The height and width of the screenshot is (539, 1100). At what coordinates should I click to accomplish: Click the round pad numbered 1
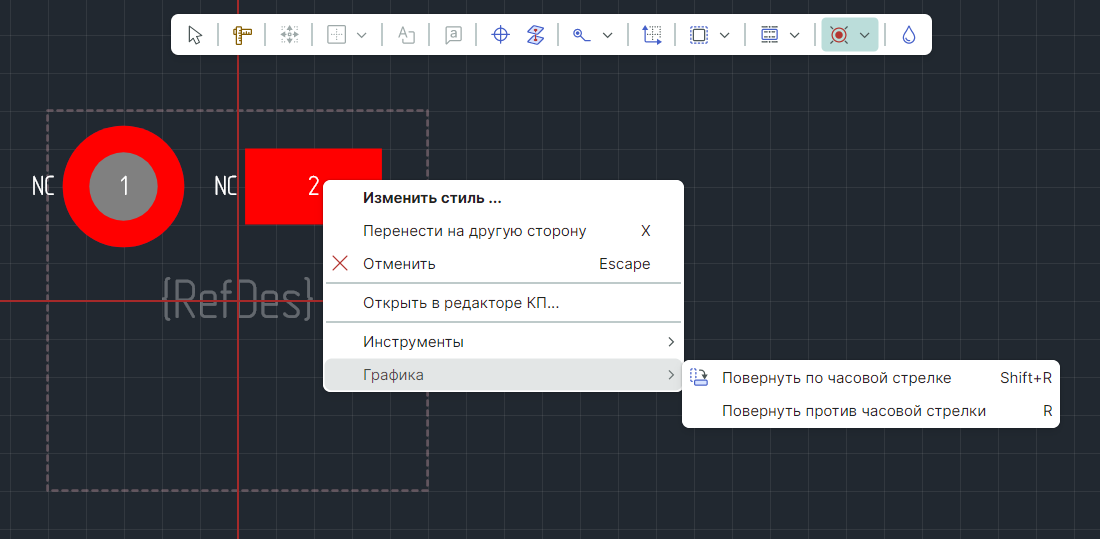(123, 186)
